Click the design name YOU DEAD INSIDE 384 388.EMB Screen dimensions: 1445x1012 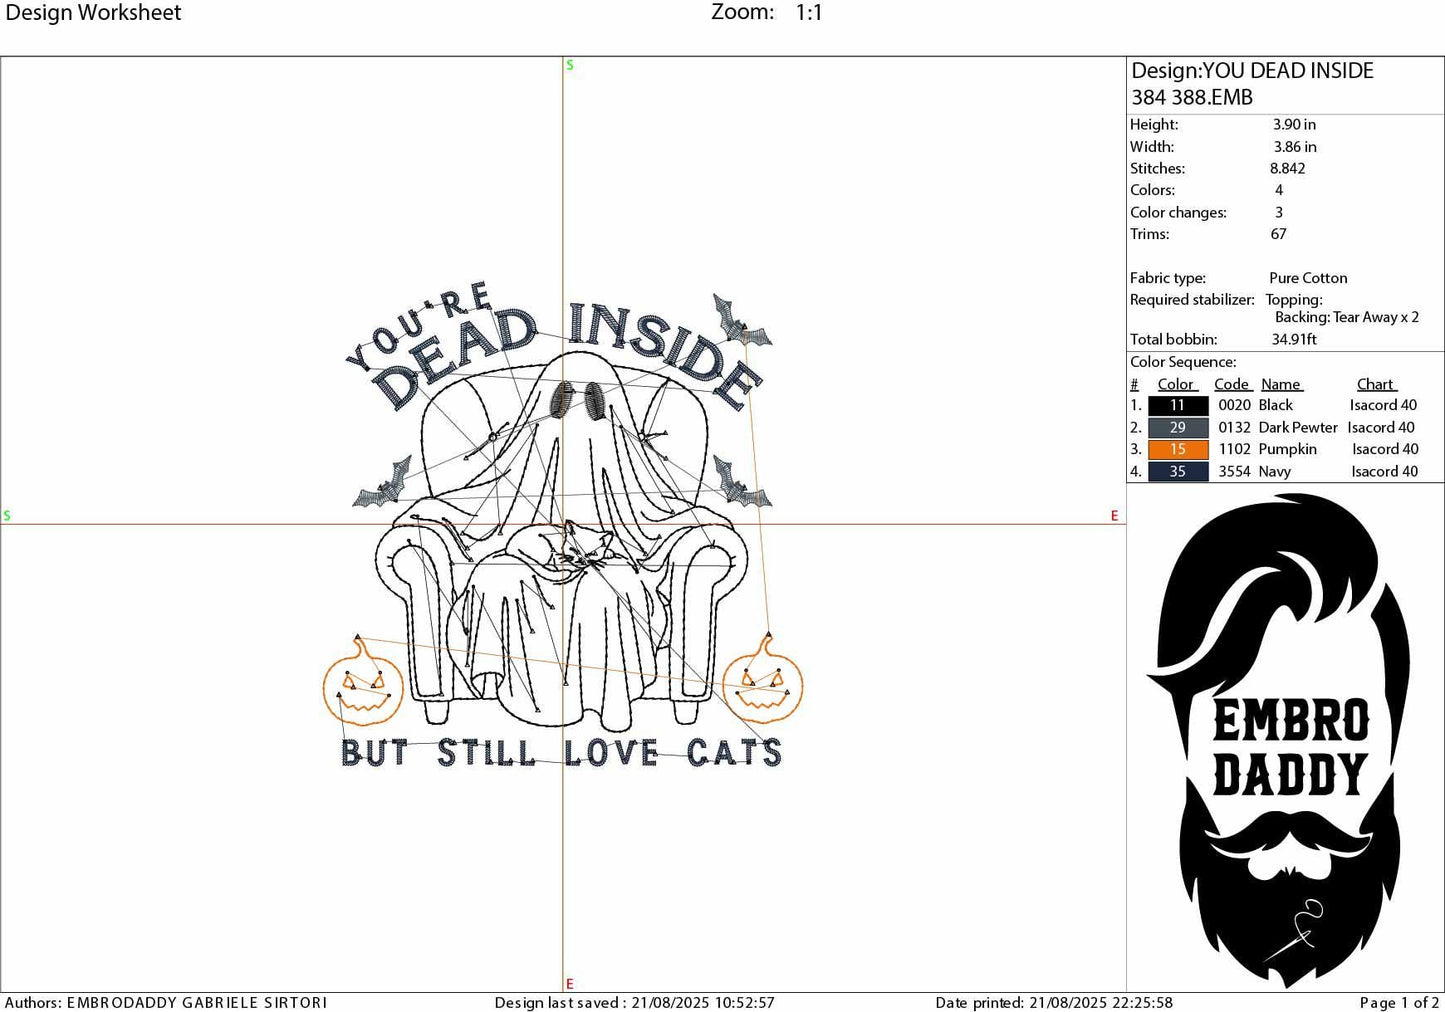coord(1251,83)
